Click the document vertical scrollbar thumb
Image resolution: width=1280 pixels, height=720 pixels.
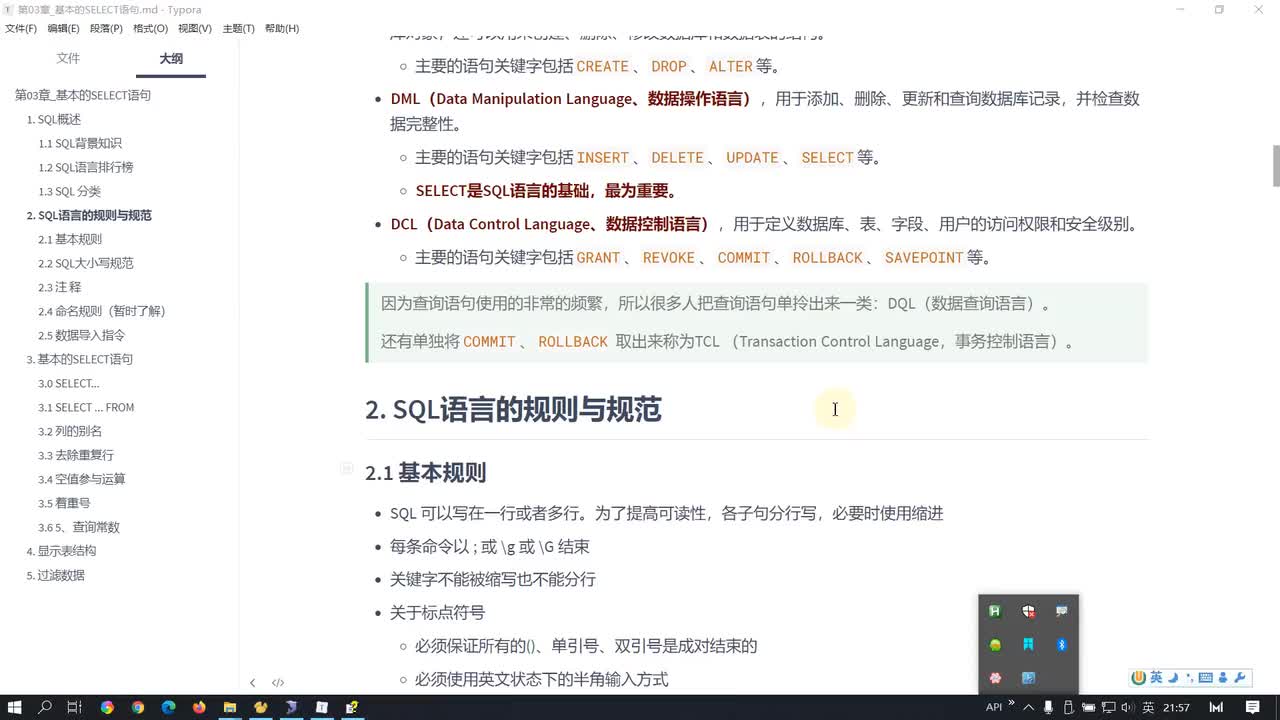click(x=1275, y=166)
